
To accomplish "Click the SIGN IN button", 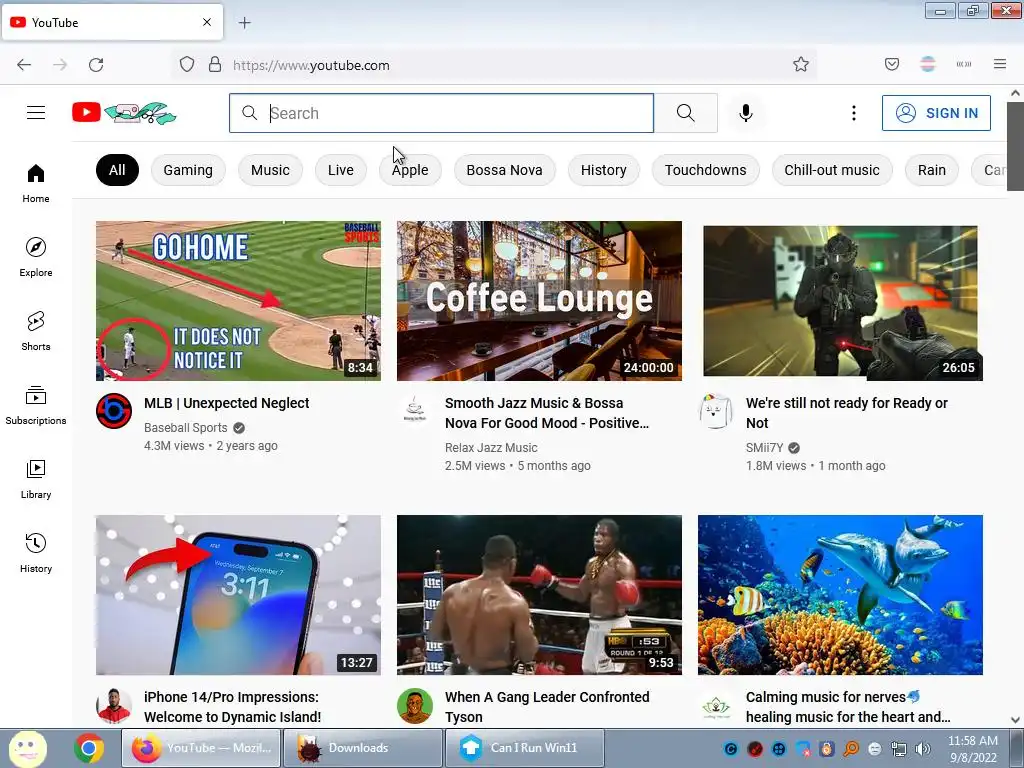I will pos(936,113).
